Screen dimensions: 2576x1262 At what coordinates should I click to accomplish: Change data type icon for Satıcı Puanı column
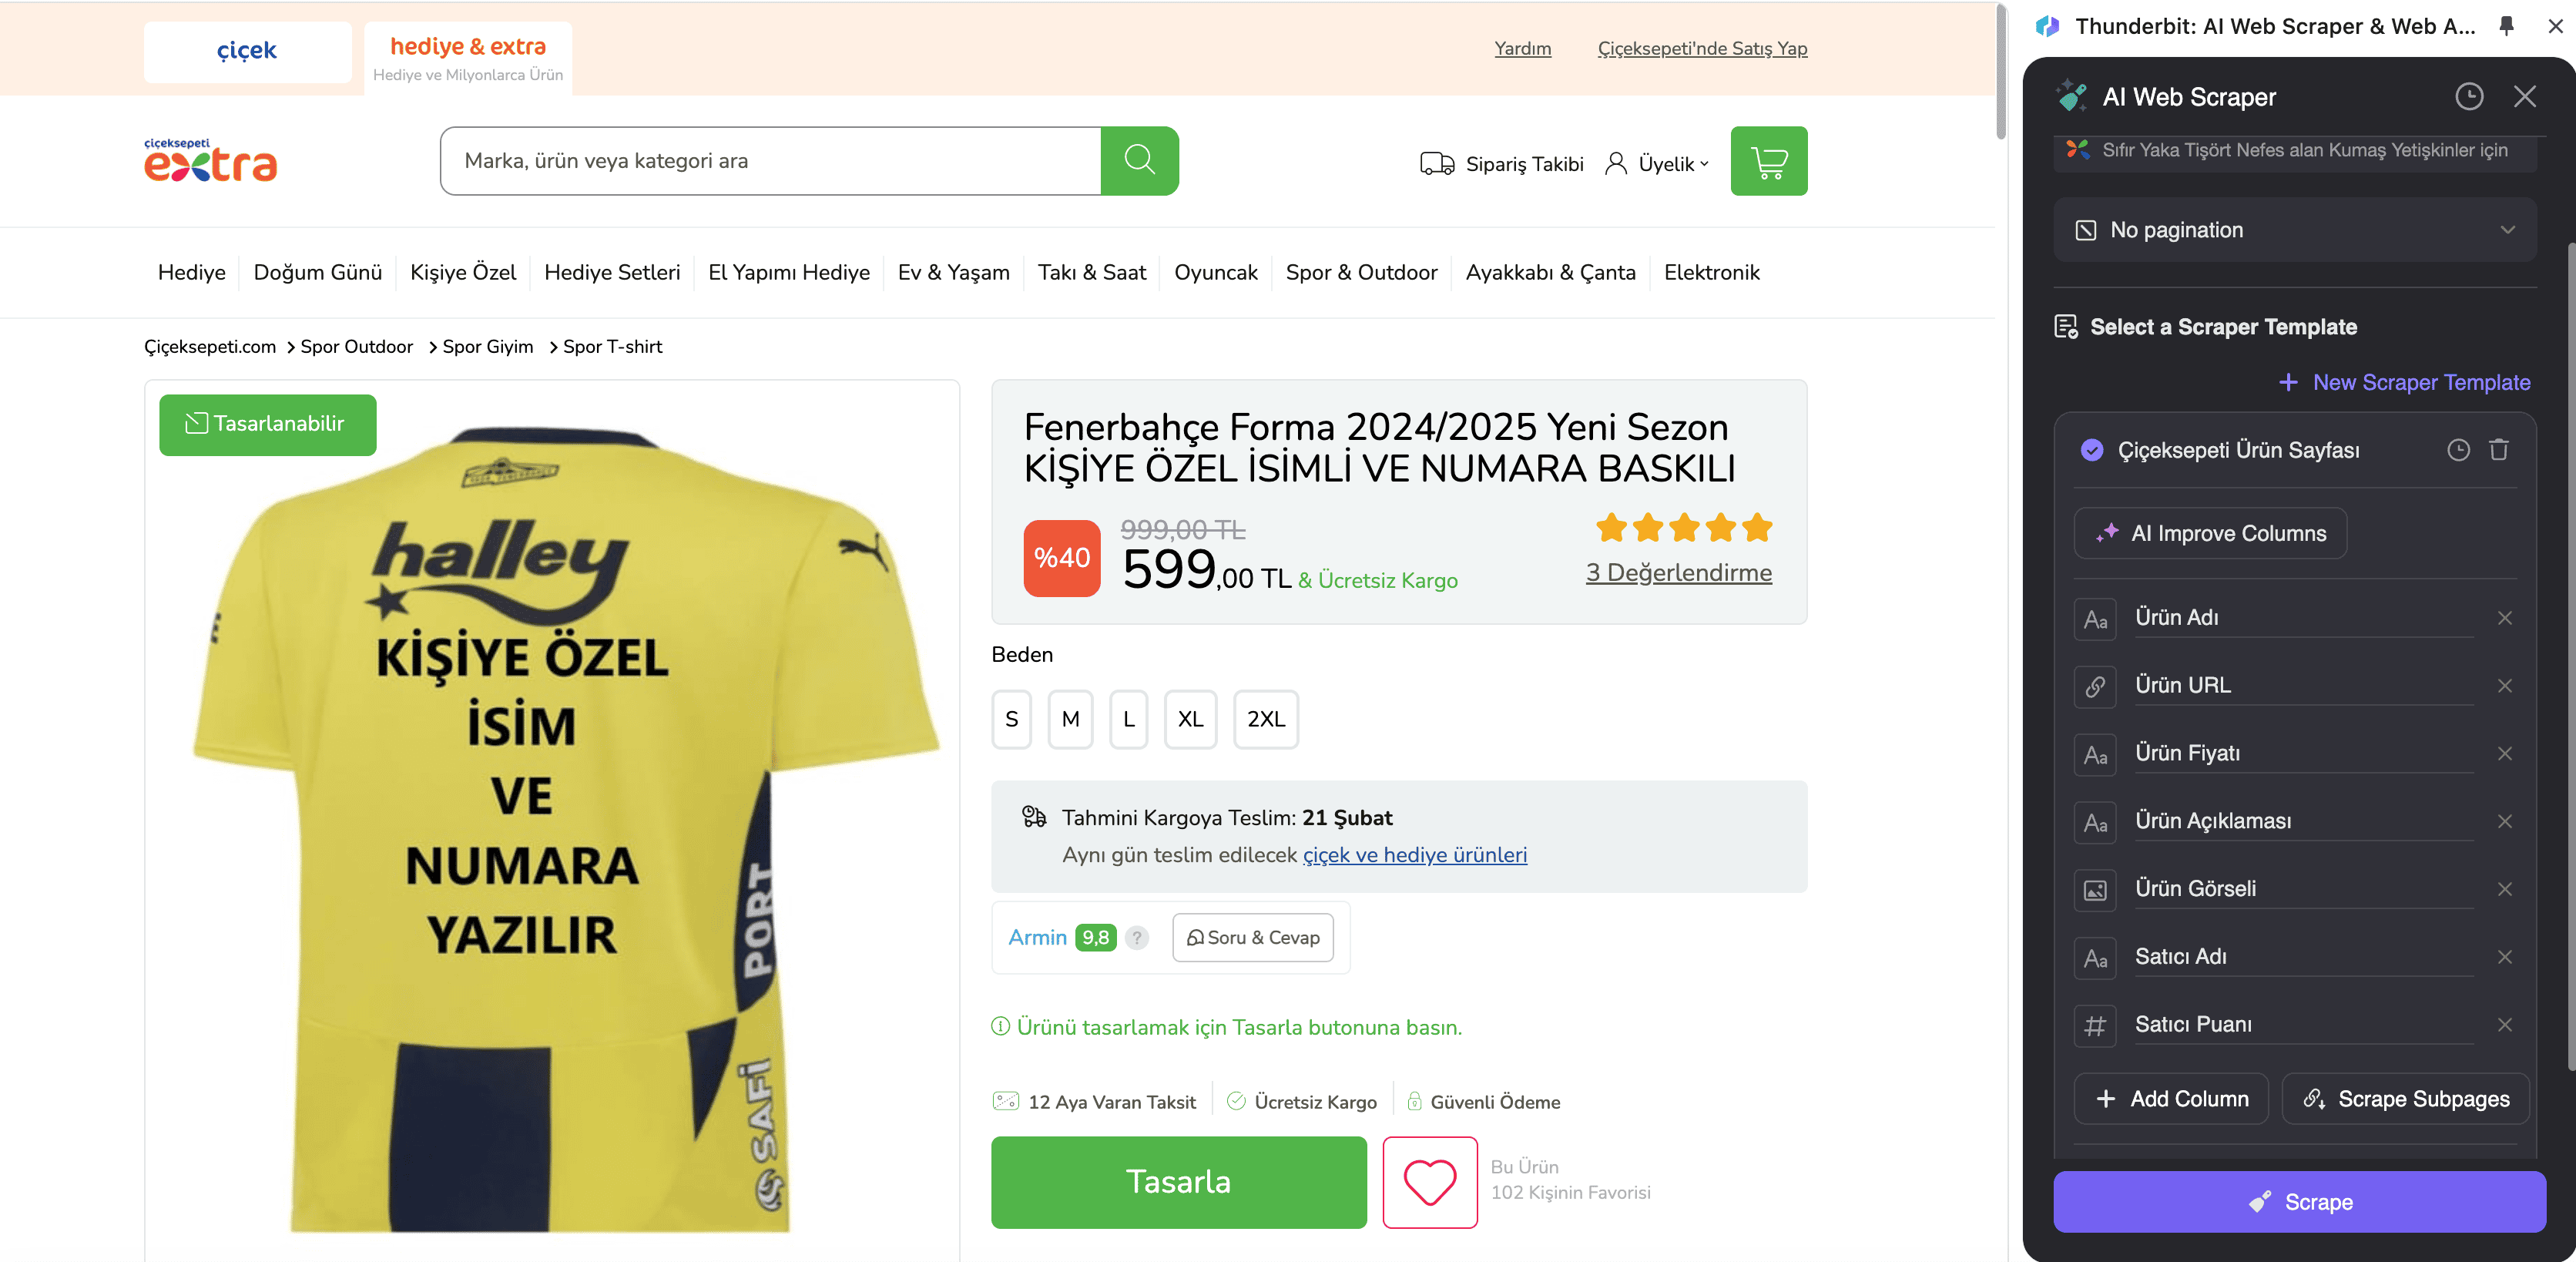pos(2094,1025)
